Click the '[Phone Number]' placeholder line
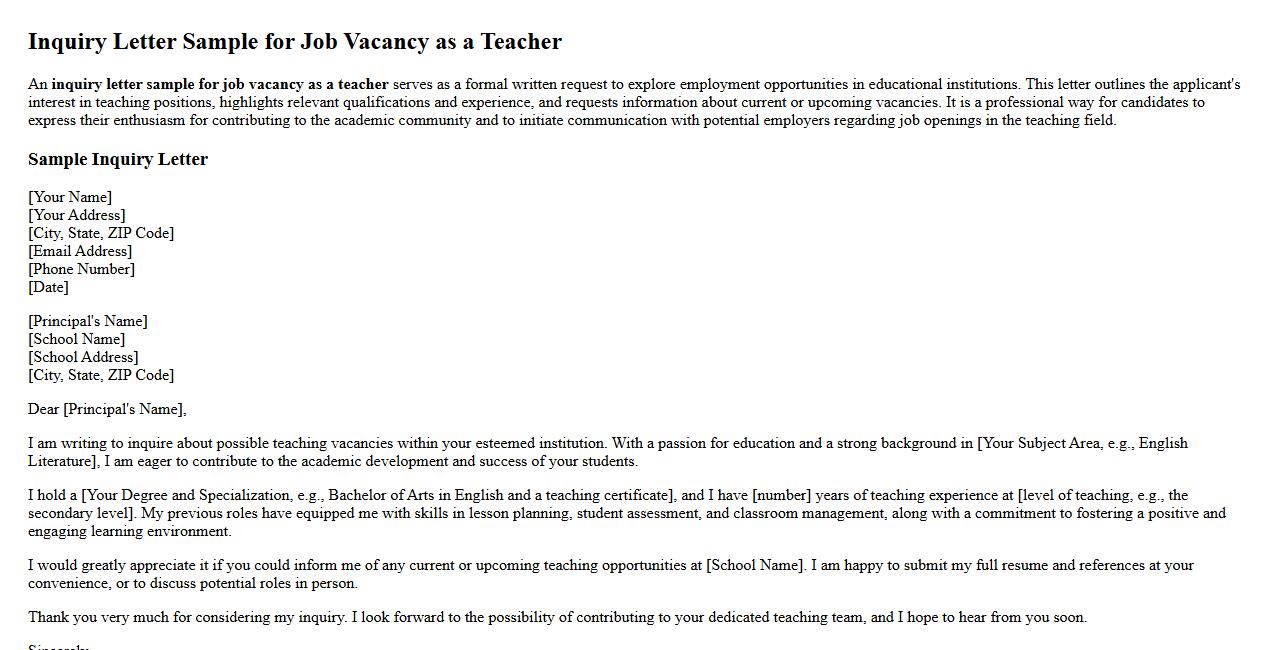The height and width of the screenshot is (650, 1278). [x=81, y=269]
